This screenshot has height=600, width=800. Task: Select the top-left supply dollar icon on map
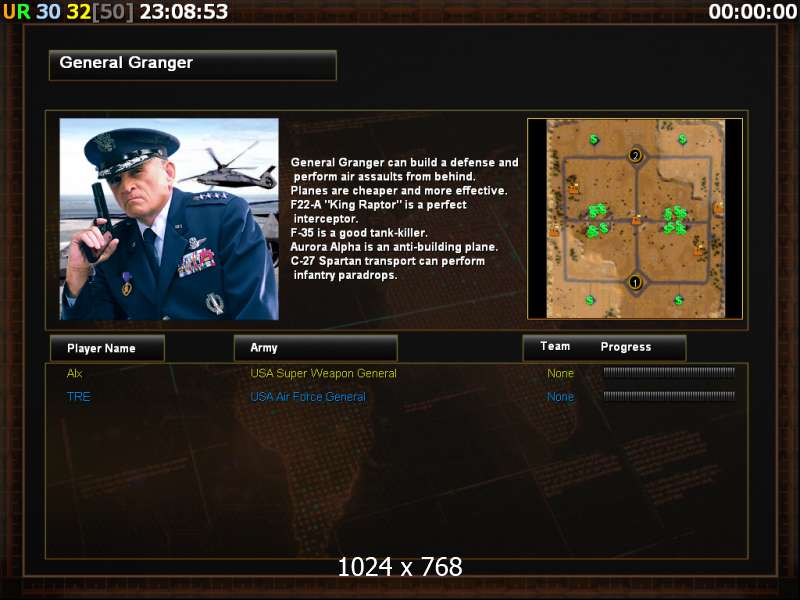[594, 139]
